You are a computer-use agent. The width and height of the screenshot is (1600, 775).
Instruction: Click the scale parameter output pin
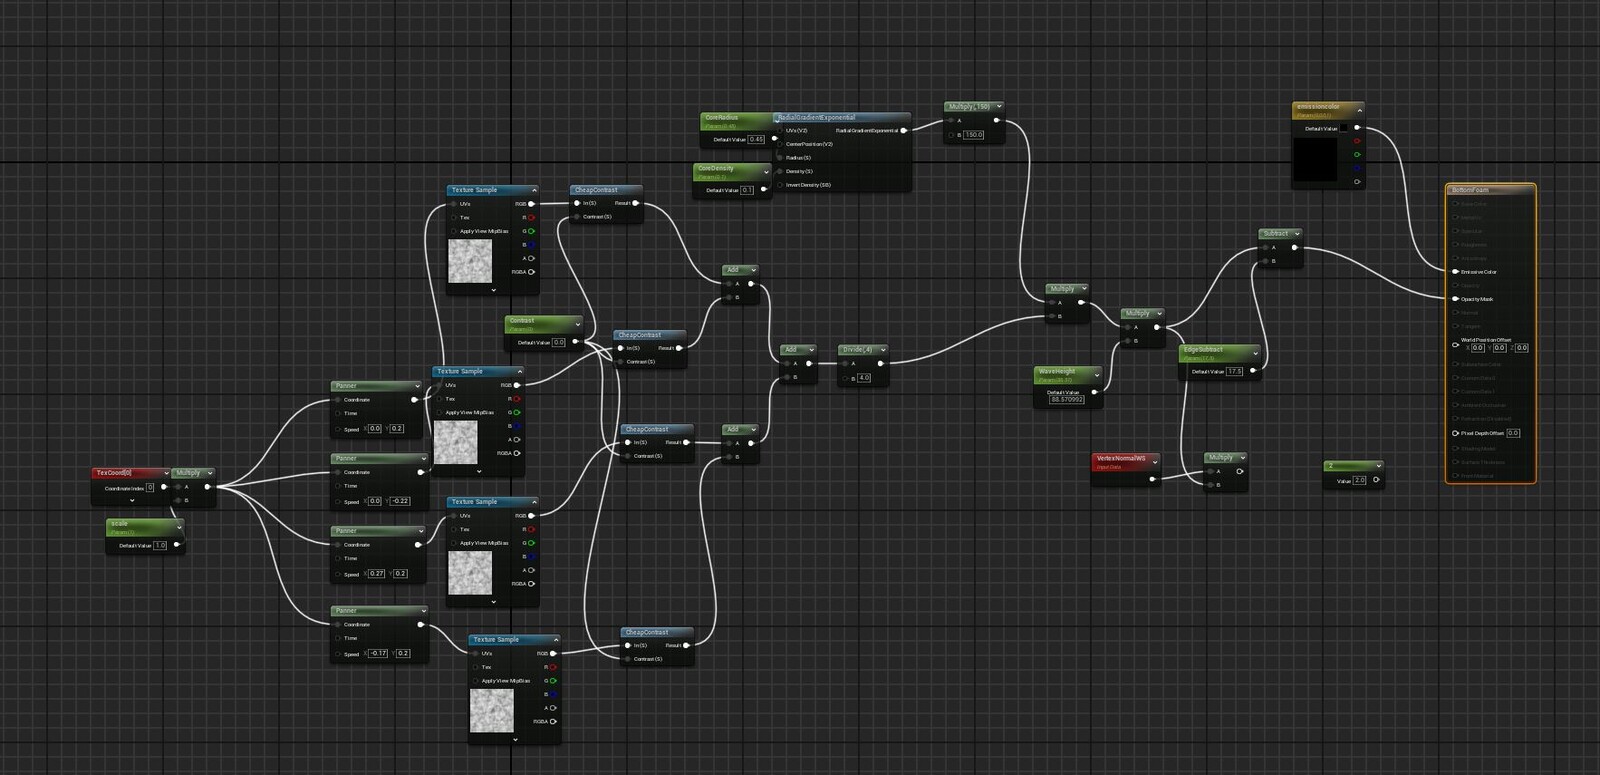click(177, 545)
